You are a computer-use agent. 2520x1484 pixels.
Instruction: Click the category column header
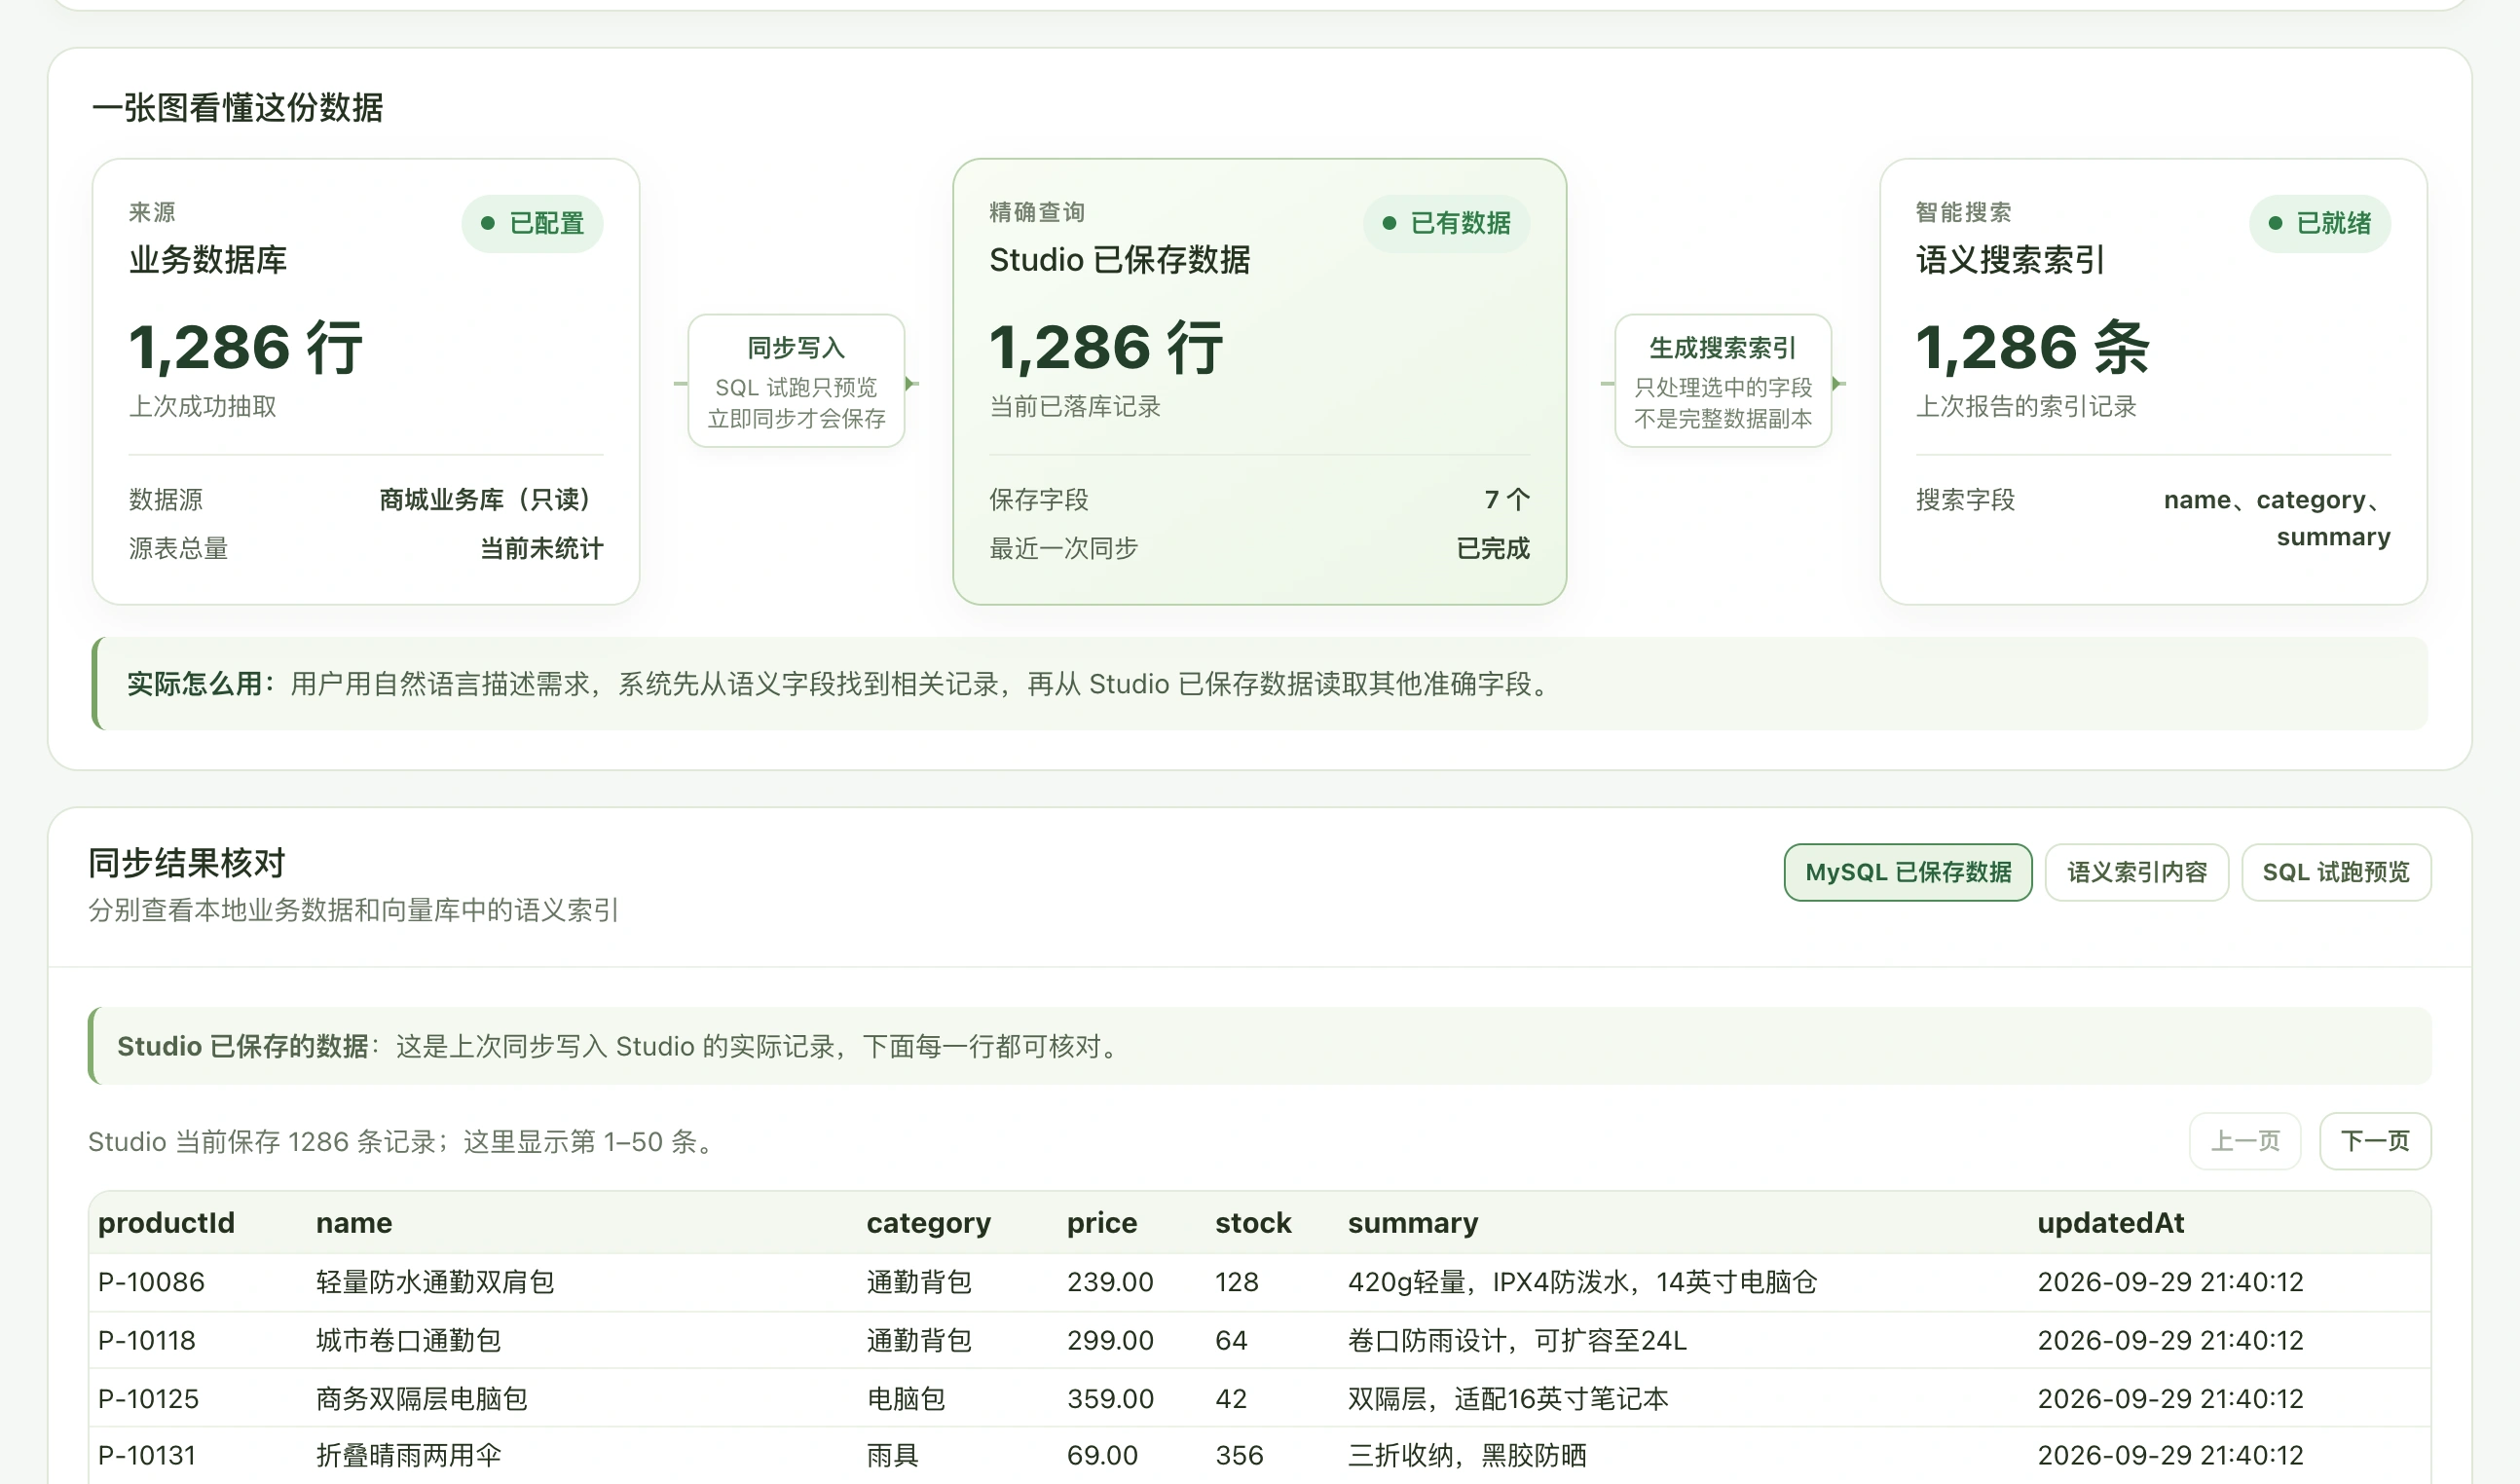(x=928, y=1222)
